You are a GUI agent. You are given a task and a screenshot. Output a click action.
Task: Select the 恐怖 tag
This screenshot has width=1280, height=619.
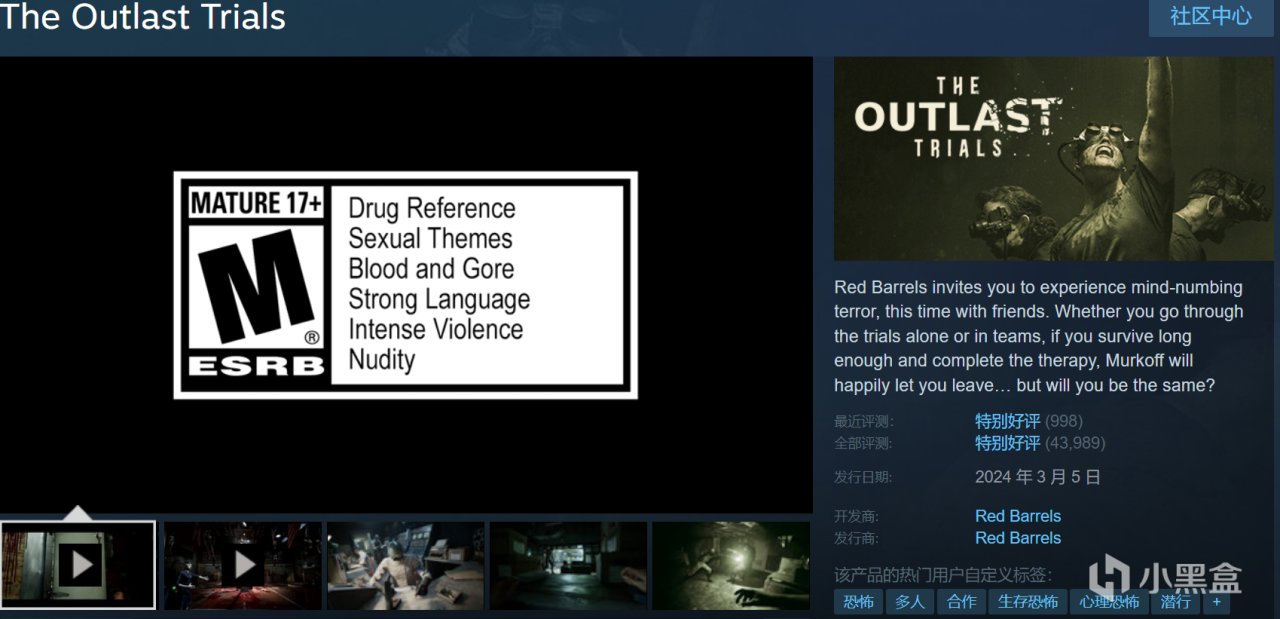[x=858, y=601]
